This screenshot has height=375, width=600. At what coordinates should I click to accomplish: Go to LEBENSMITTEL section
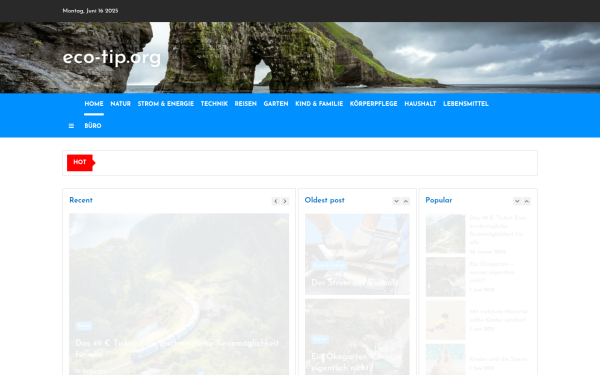coord(466,104)
